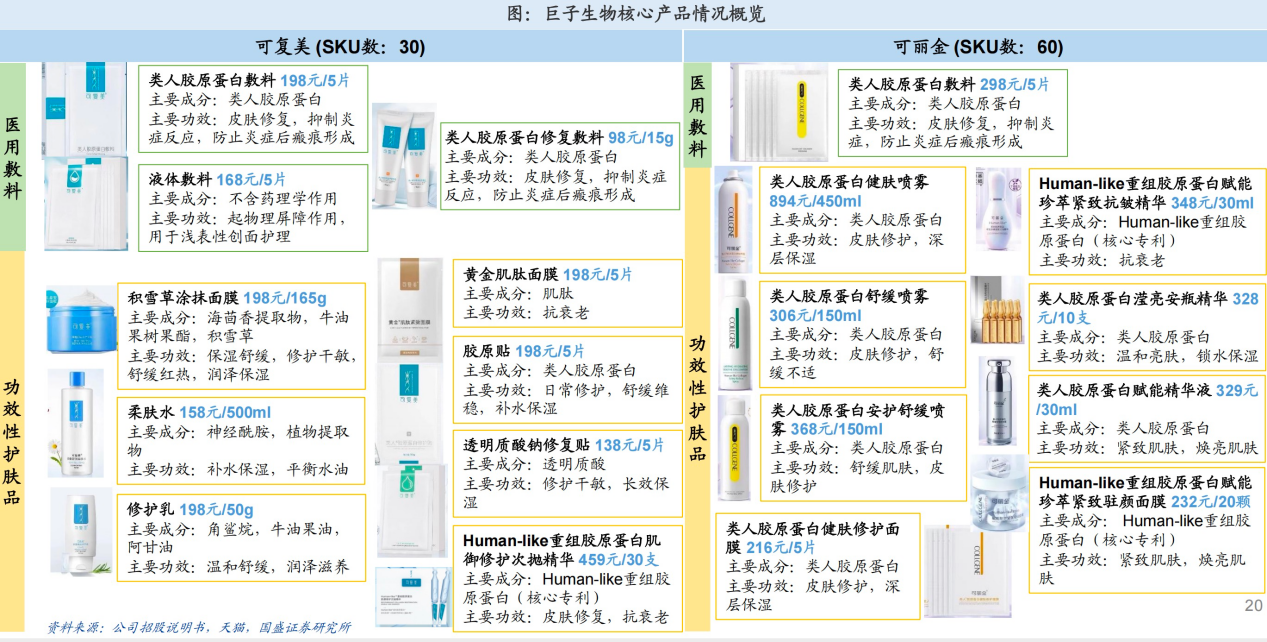This screenshot has height=642, width=1267.
Task: Click the line 主要成分：肌肽
Action: coord(517,294)
